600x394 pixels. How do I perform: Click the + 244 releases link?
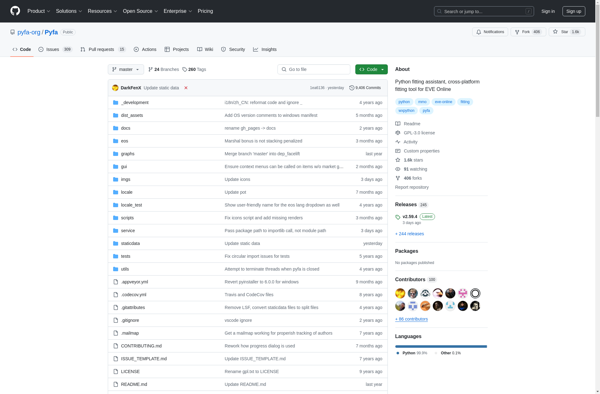409,234
